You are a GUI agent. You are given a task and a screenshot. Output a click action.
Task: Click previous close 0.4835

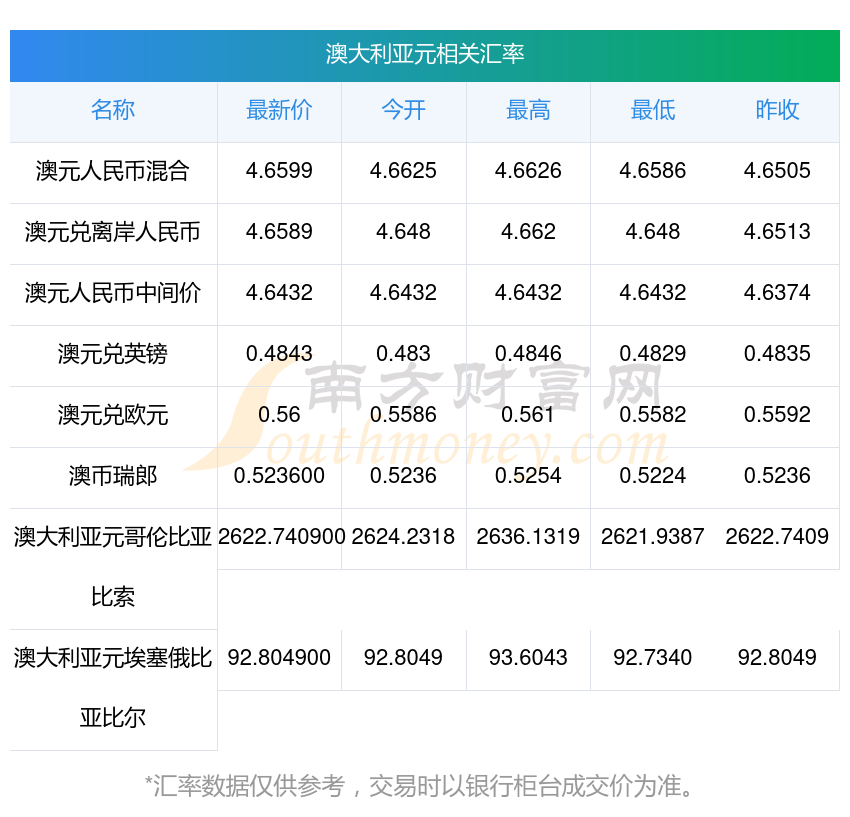pos(777,354)
